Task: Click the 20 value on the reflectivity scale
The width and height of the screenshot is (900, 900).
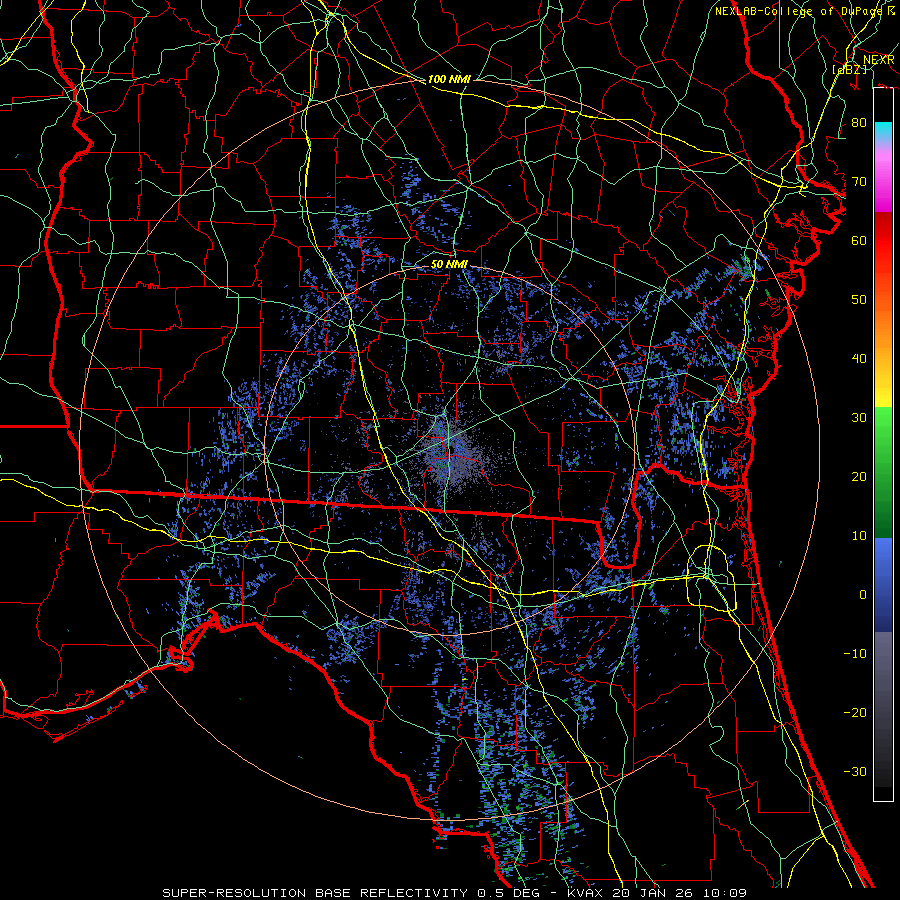Action: tap(859, 477)
